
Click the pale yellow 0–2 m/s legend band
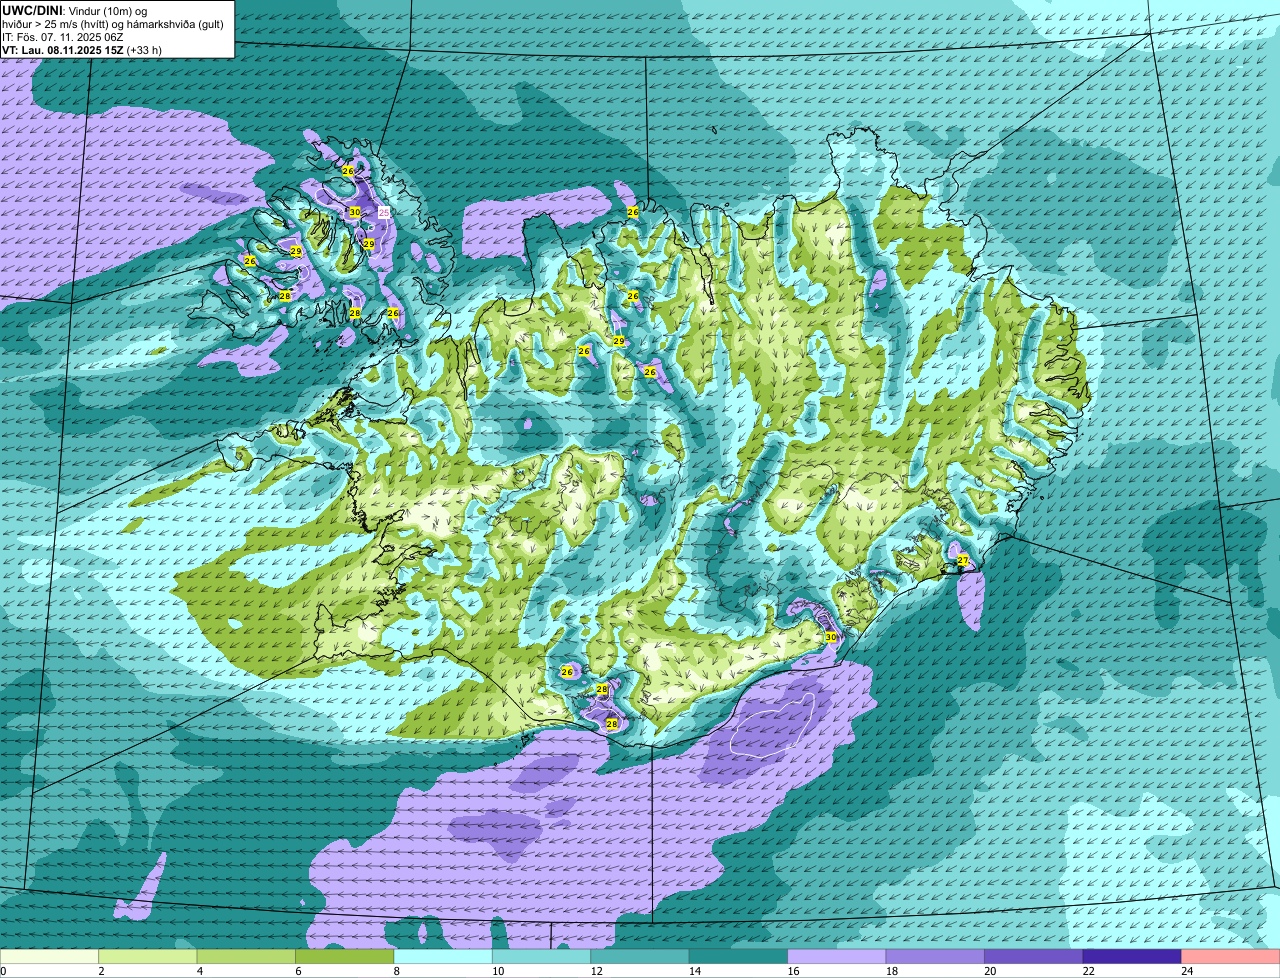tap(50, 957)
